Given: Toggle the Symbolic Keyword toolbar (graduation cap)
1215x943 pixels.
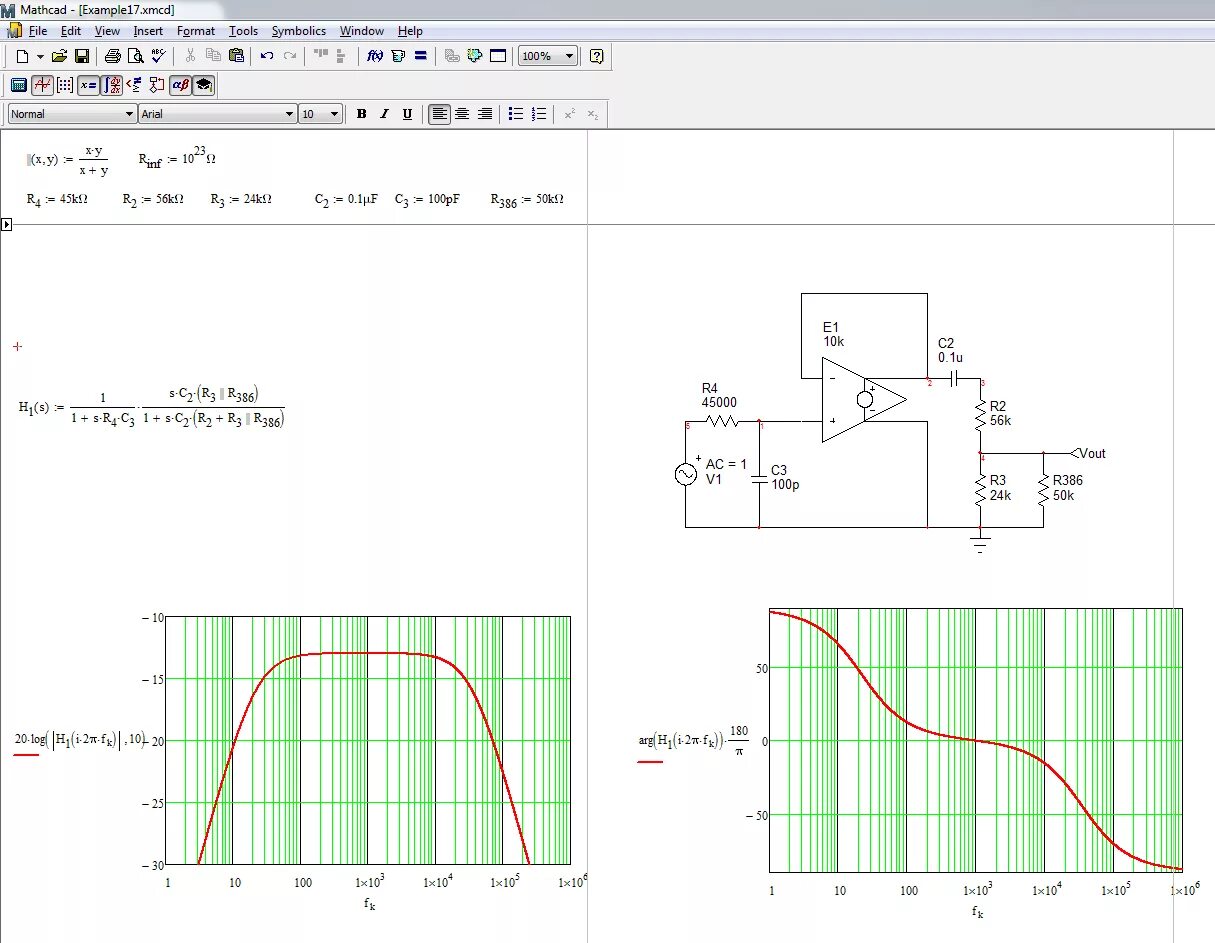Looking at the screenshot, I should 203,85.
